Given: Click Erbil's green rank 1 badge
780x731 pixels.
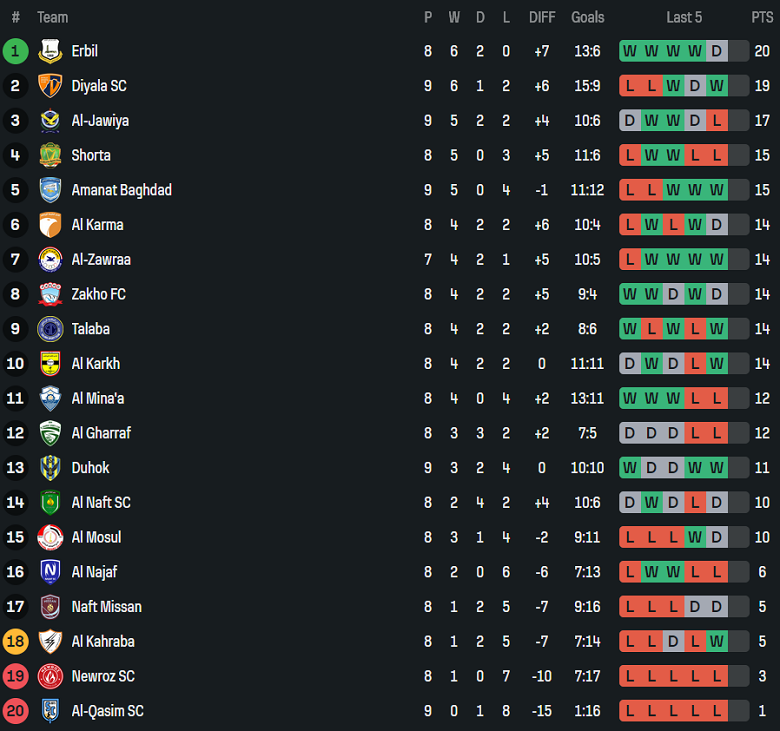Looking at the screenshot, I should coord(16,51).
